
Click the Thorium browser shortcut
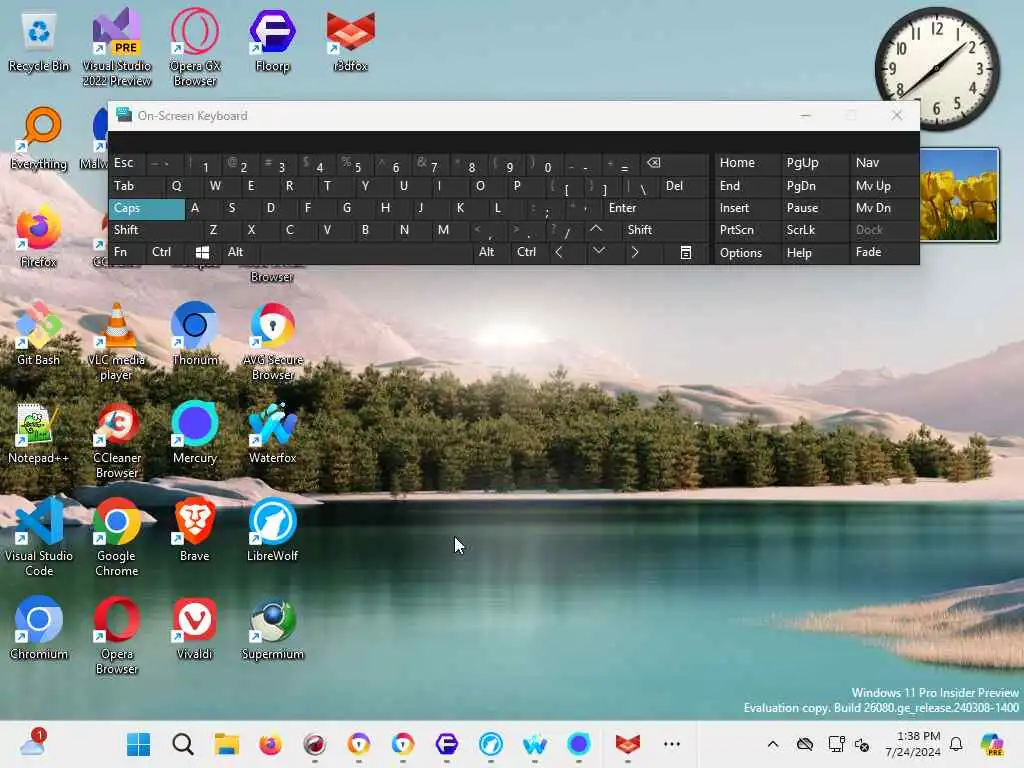click(x=195, y=335)
